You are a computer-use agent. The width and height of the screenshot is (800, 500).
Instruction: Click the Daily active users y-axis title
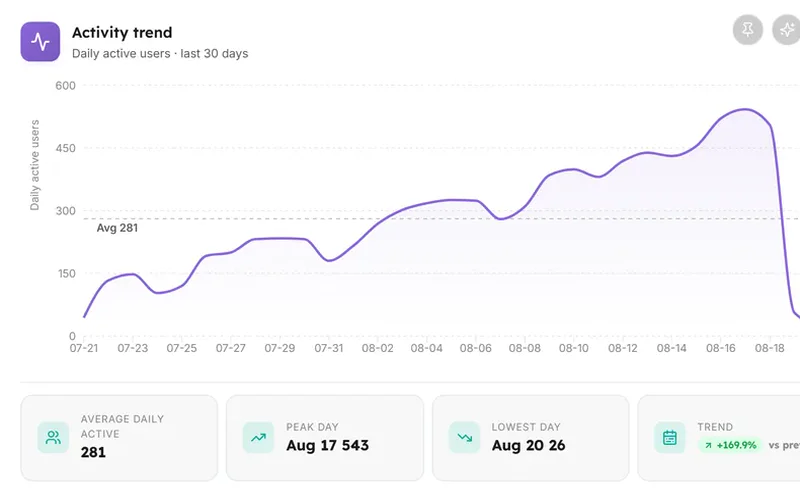[35, 165]
